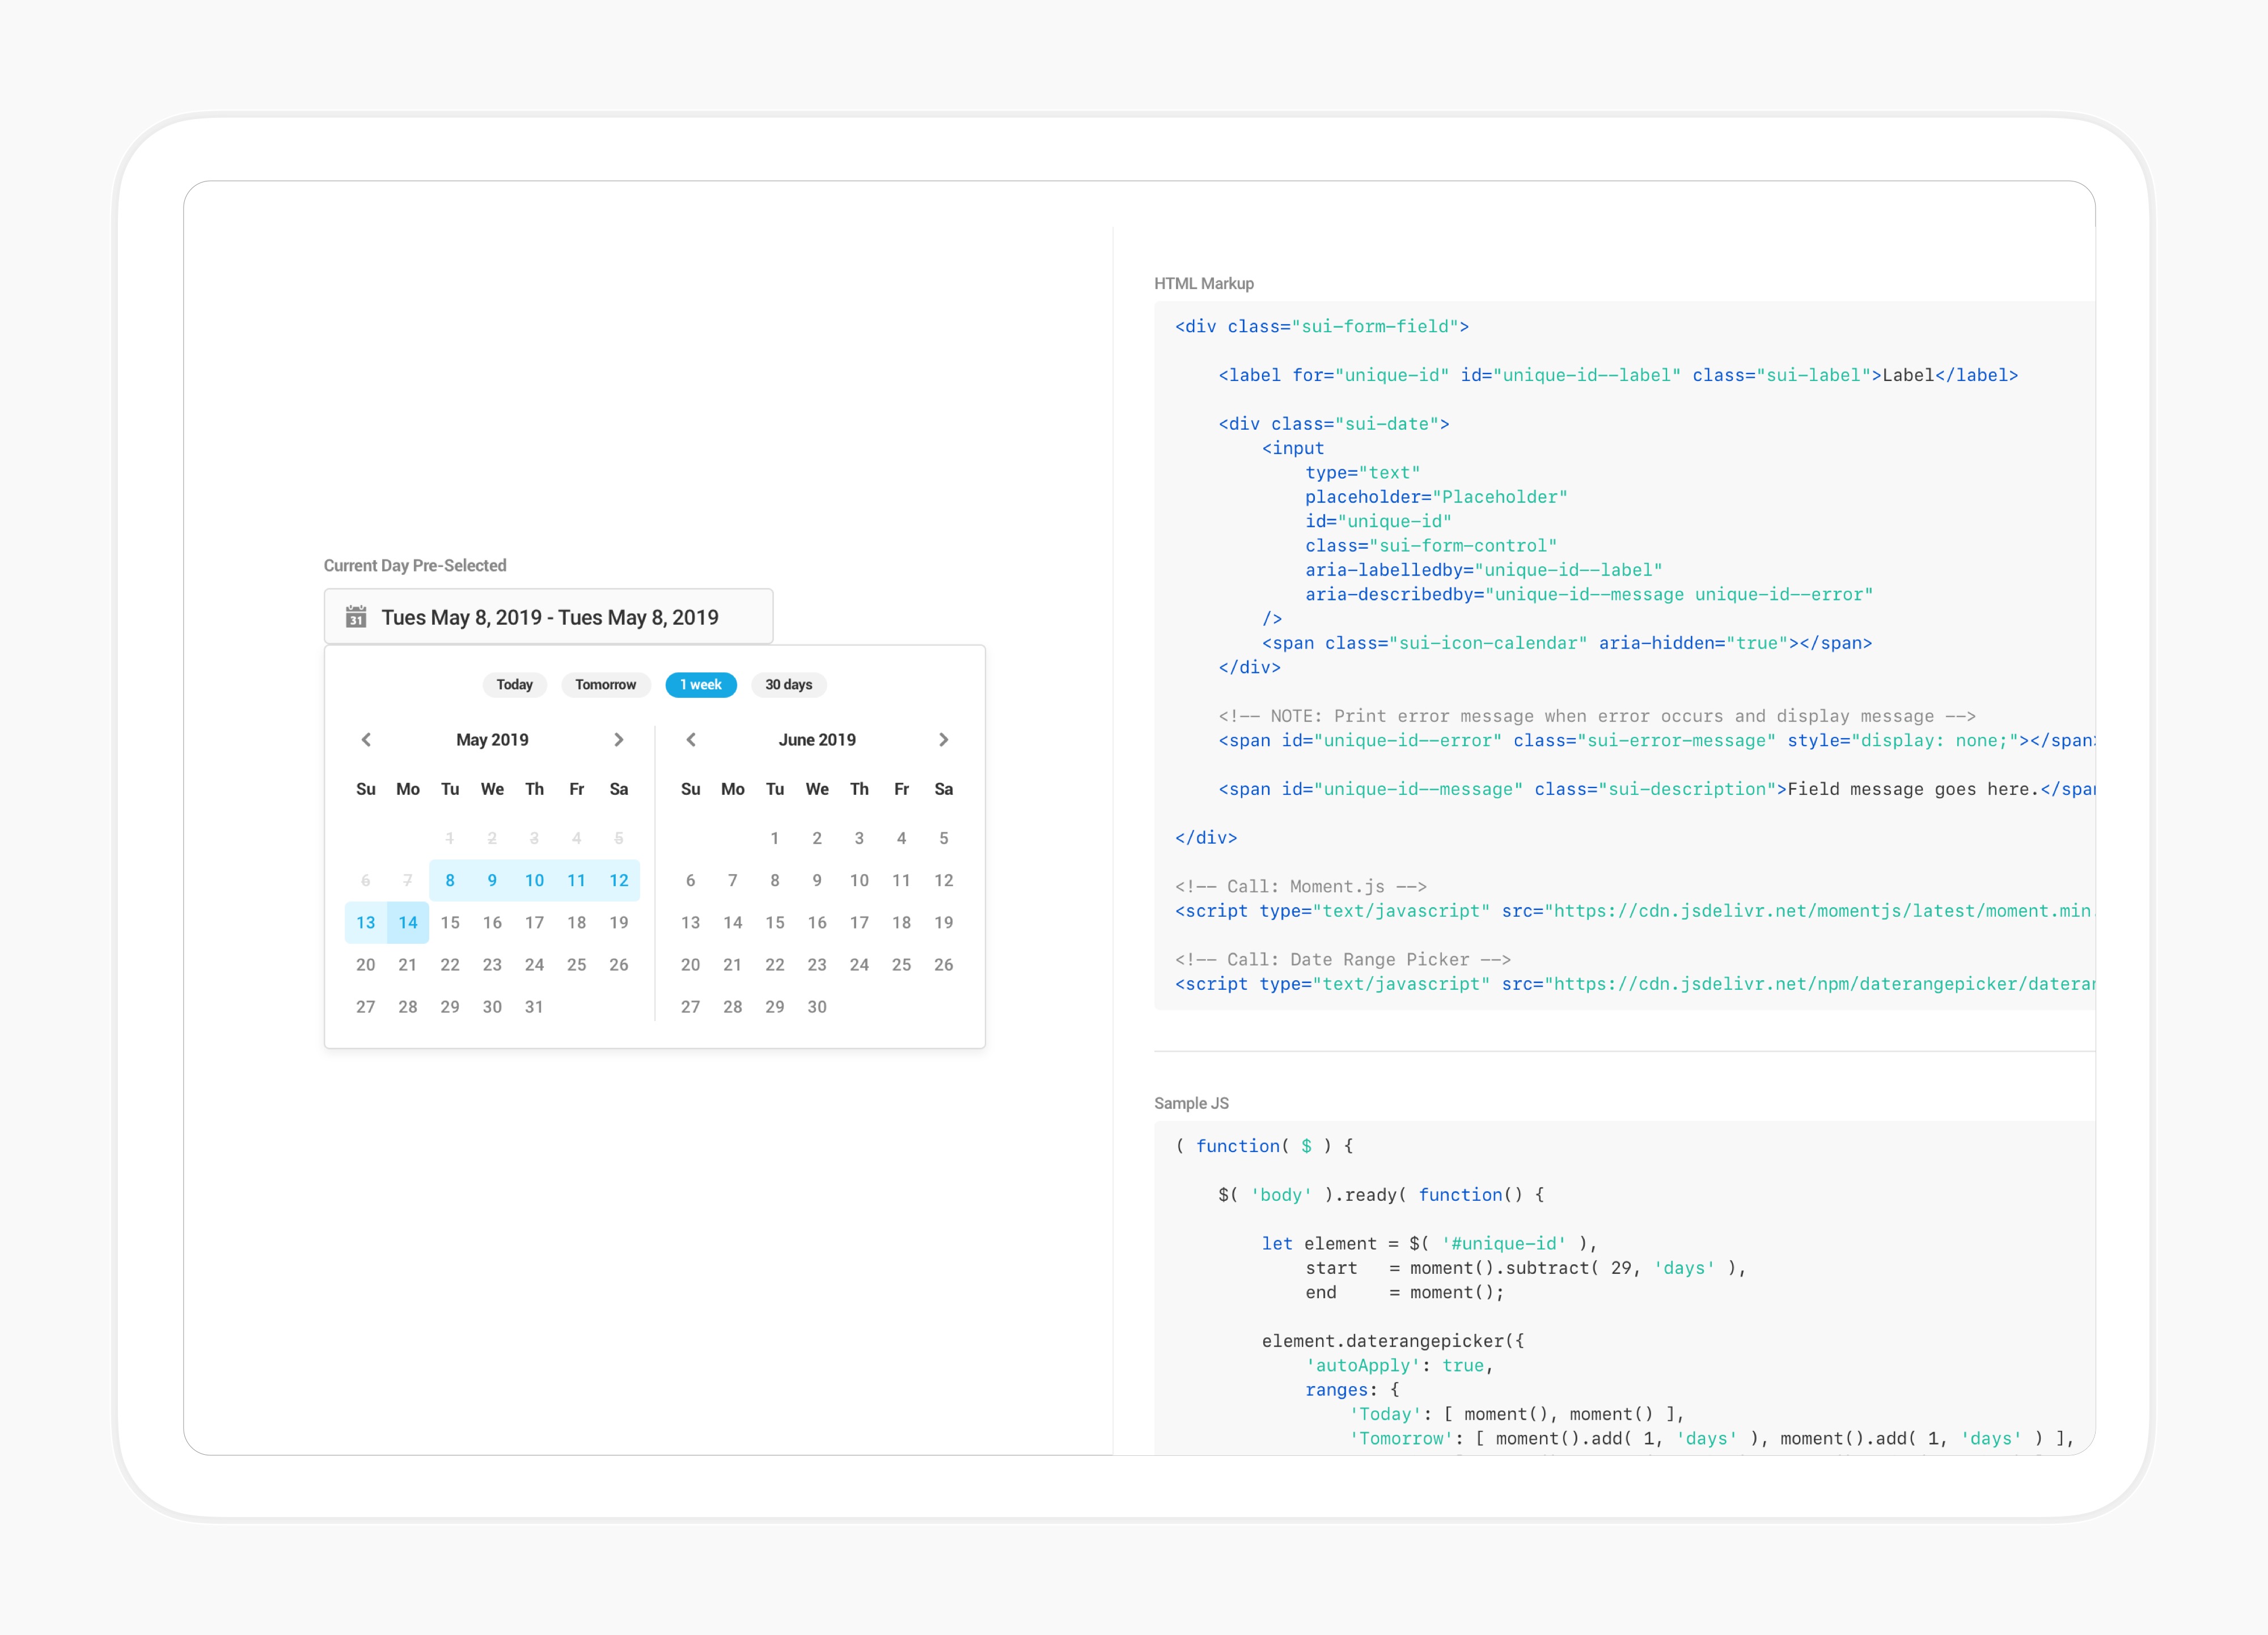Pick May 27 in the May calendar
Screen dimensions: 2268x1635
366,1007
